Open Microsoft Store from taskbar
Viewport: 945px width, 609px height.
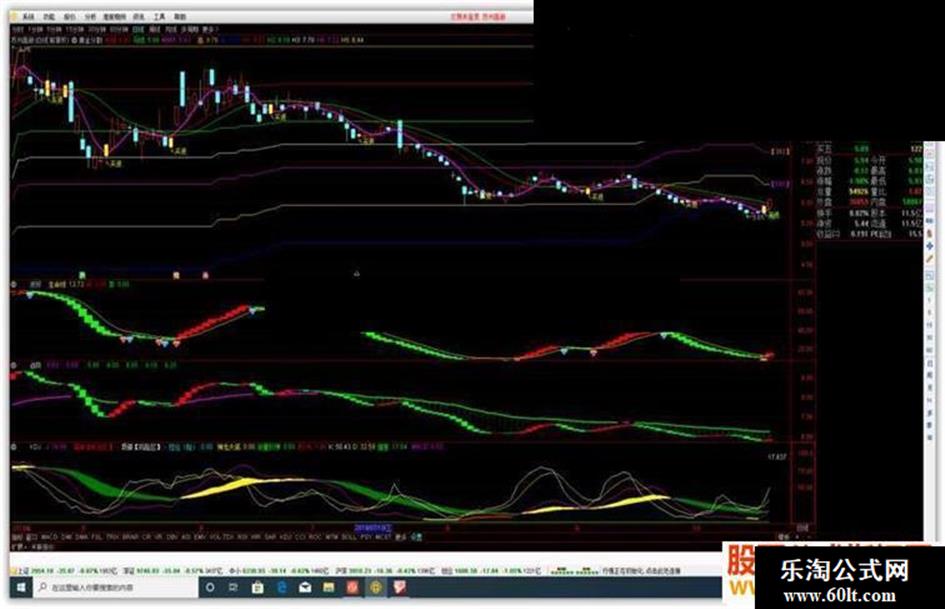[x=258, y=587]
